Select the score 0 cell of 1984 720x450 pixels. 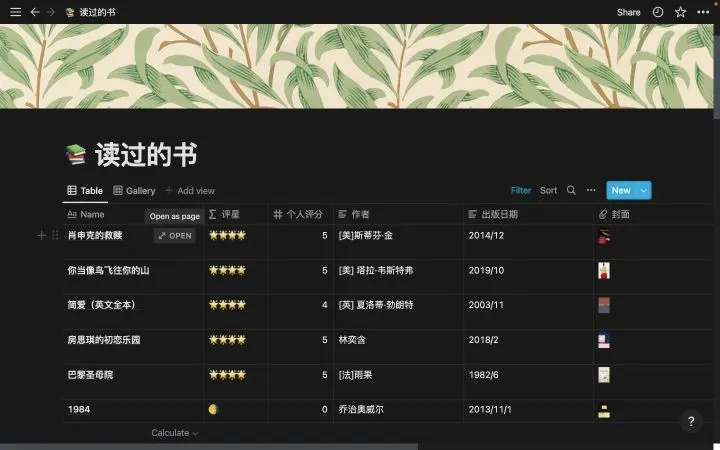point(301,411)
